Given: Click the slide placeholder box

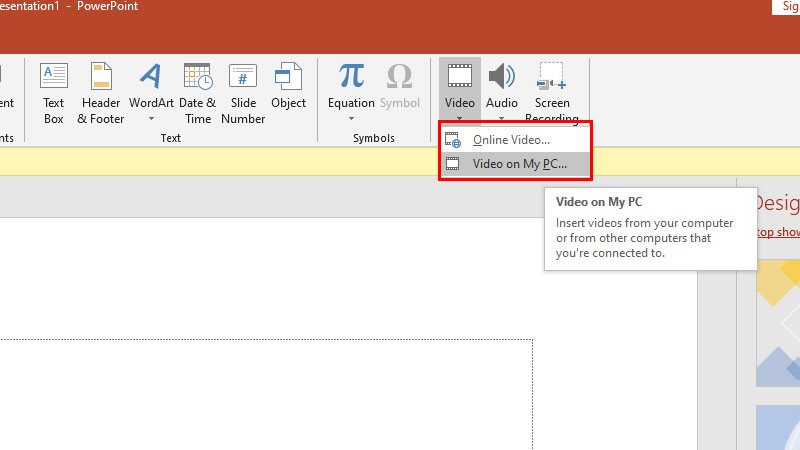Looking at the screenshot, I should pyautogui.click(x=265, y=394).
